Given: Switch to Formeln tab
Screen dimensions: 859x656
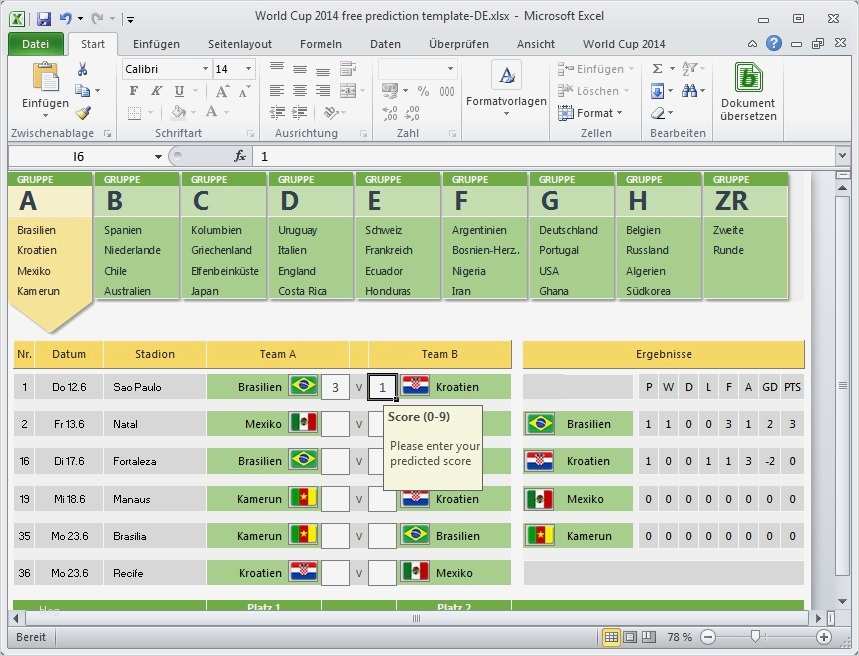Looking at the screenshot, I should tap(320, 44).
